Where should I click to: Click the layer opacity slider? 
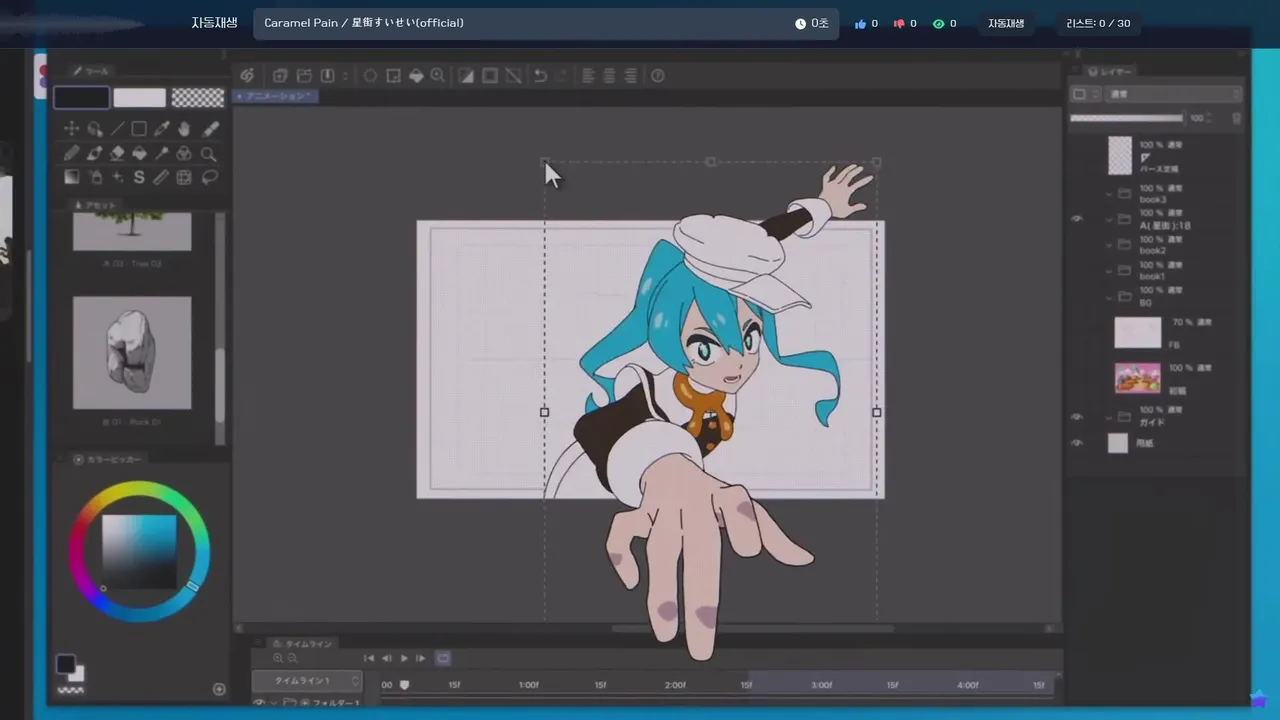point(1126,118)
